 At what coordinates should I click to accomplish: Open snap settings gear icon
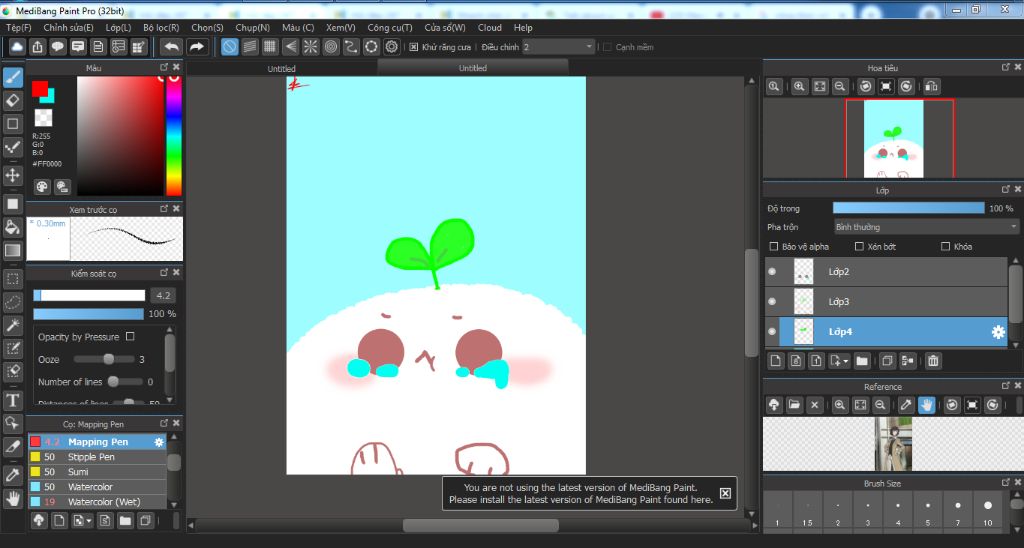point(391,46)
